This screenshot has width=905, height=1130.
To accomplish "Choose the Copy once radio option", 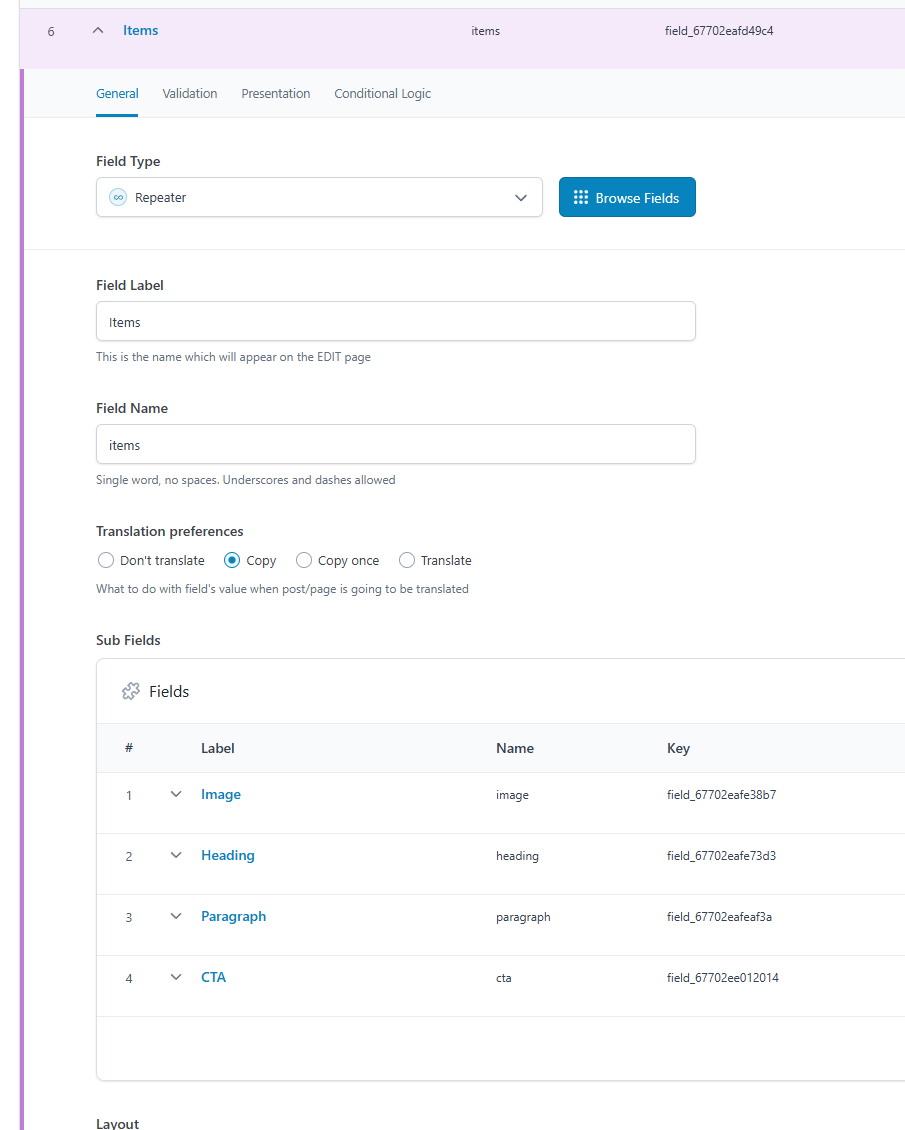I will click(304, 560).
